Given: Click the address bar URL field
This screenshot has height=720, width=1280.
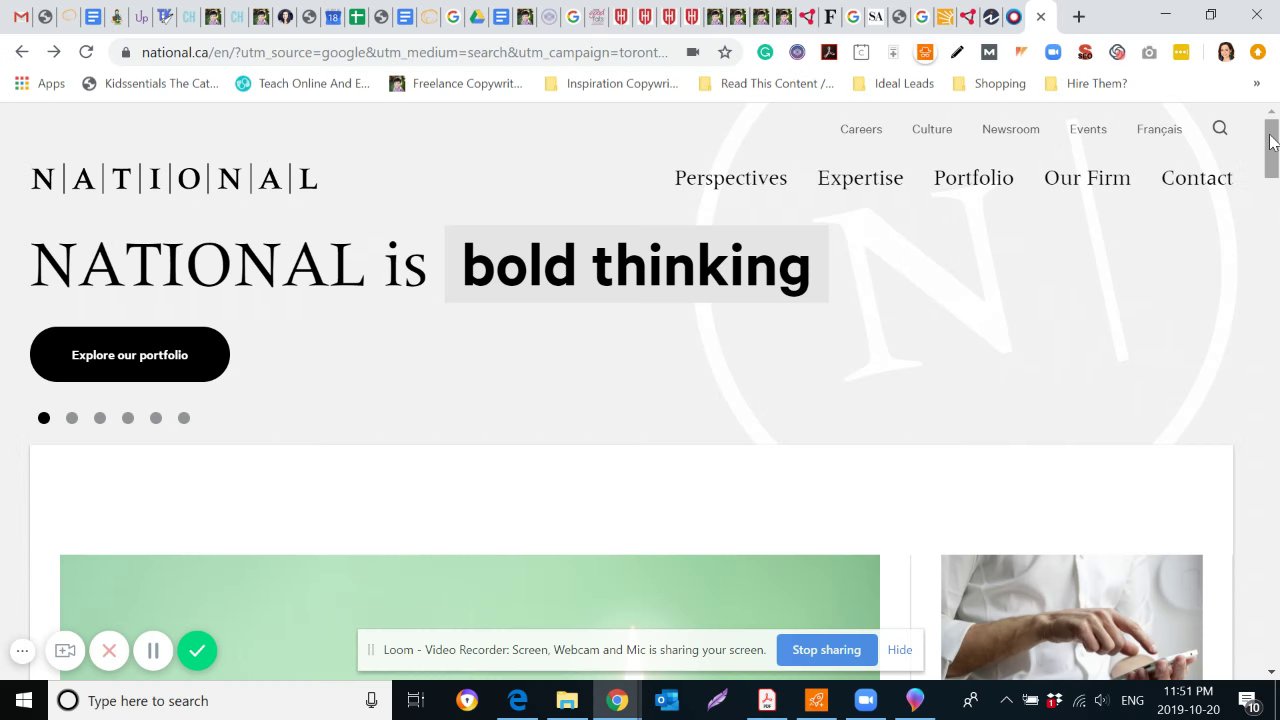Looking at the screenshot, I should (x=405, y=52).
